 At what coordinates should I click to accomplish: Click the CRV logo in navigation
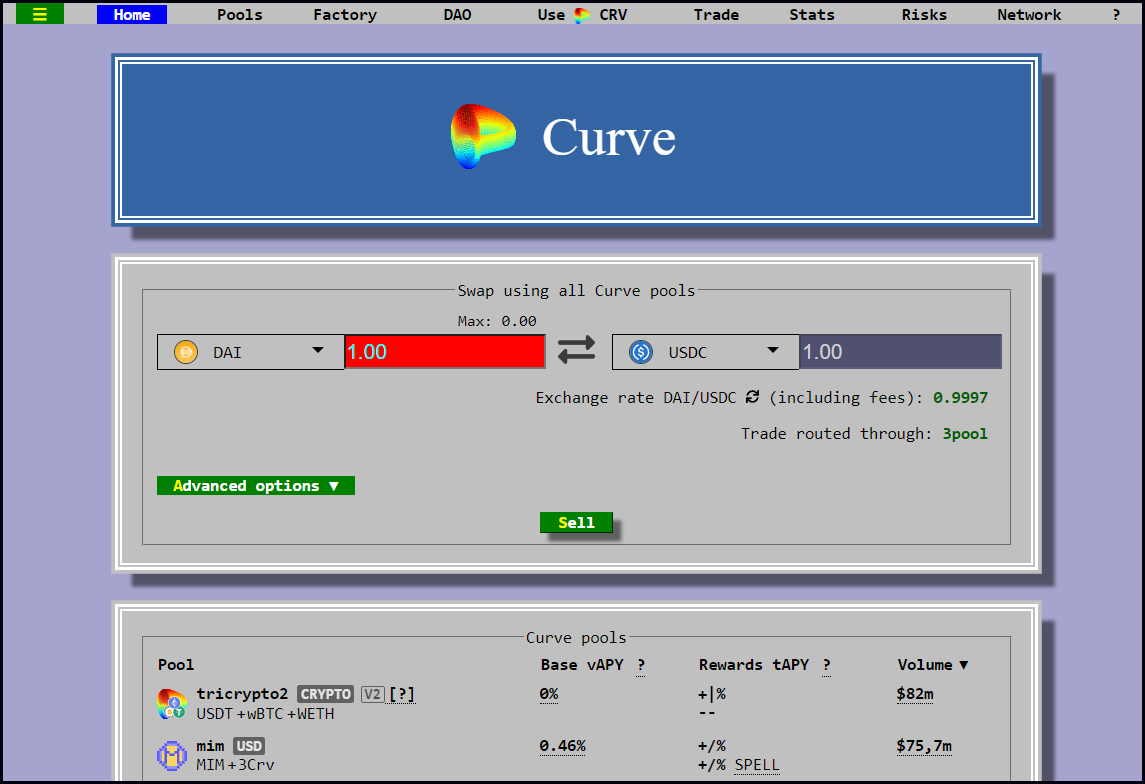click(582, 15)
